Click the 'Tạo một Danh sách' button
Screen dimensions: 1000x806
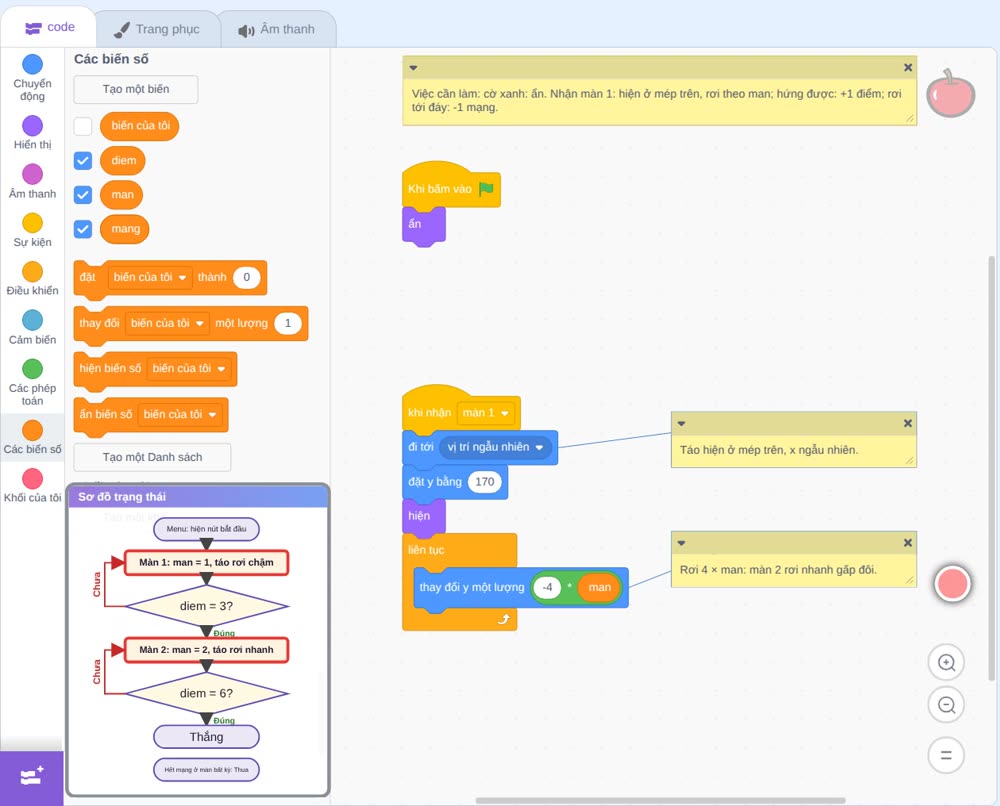(152, 457)
